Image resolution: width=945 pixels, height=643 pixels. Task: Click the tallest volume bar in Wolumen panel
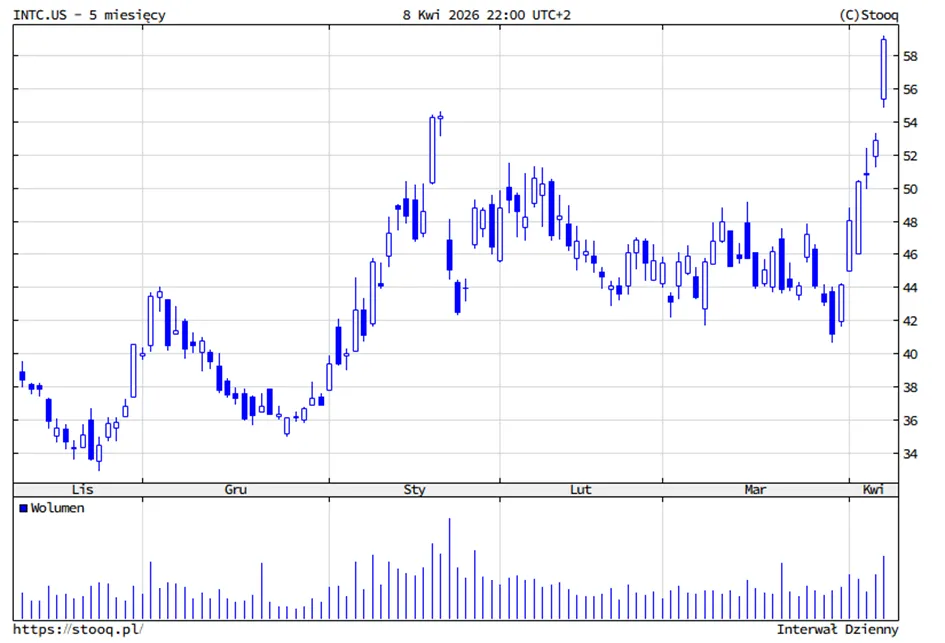click(449, 569)
